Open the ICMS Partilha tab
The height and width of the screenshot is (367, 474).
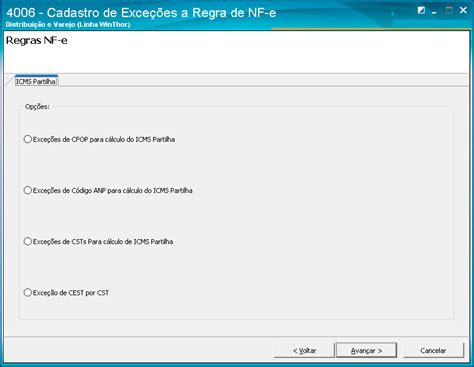pos(36,81)
